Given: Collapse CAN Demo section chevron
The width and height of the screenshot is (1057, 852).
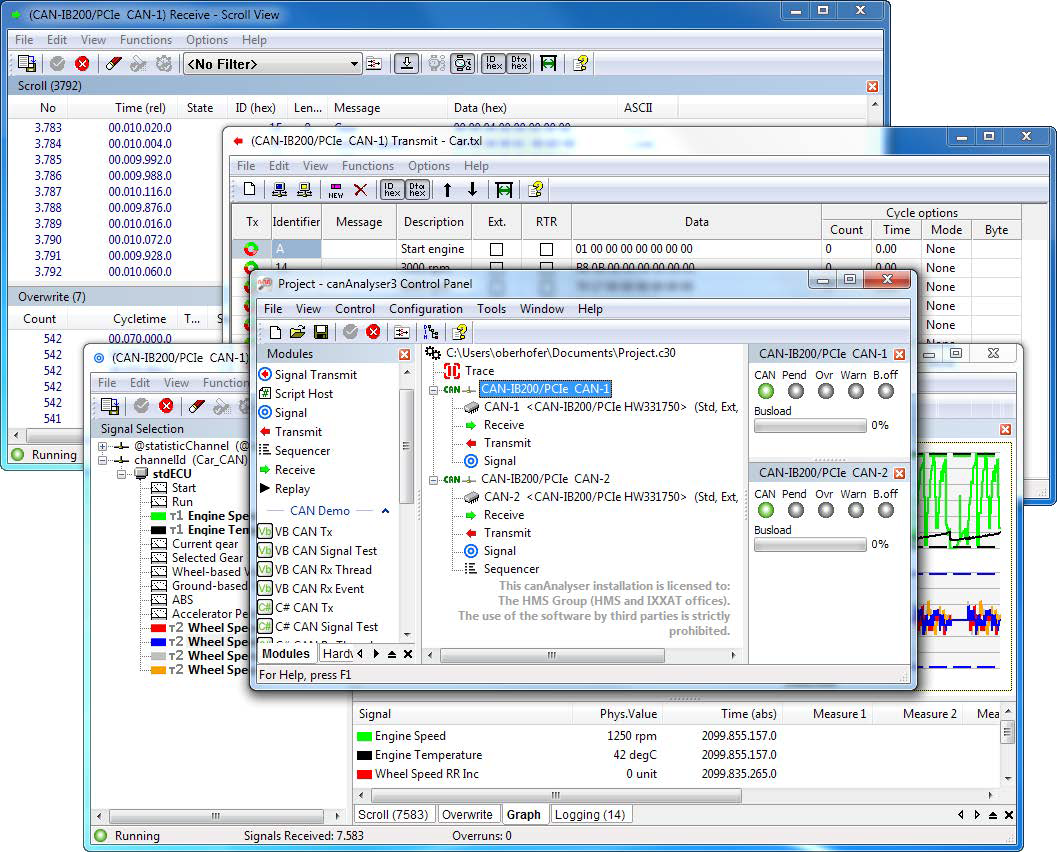Looking at the screenshot, I should (385, 511).
